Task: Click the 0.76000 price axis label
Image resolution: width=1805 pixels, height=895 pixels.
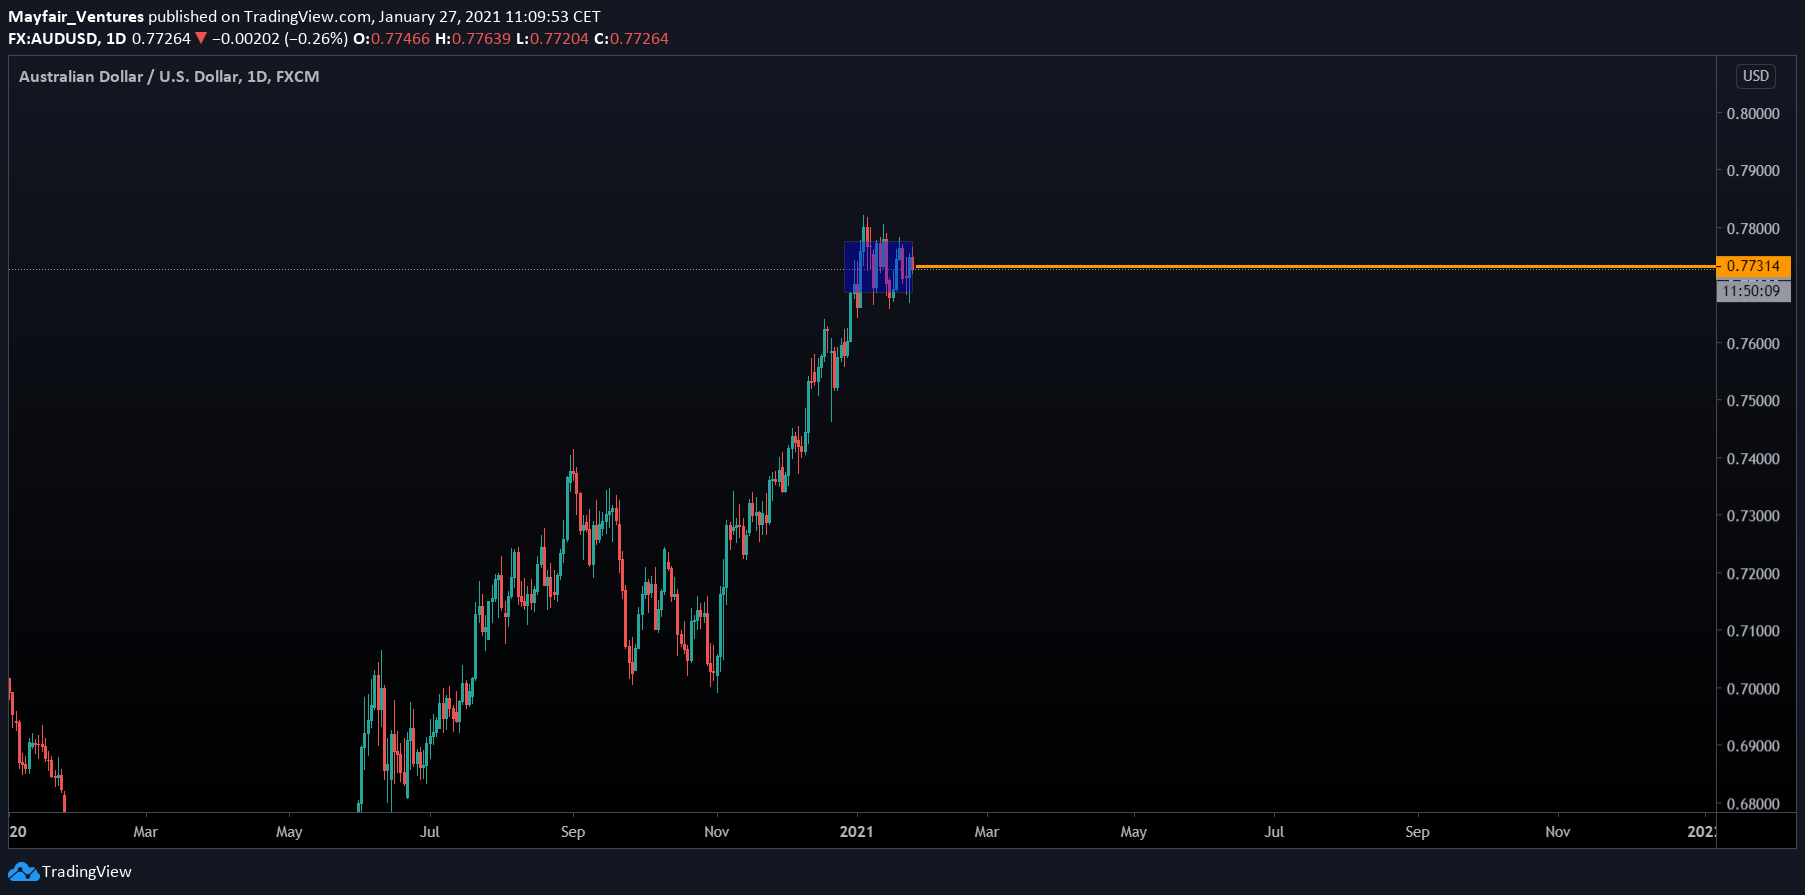Action: point(1753,344)
